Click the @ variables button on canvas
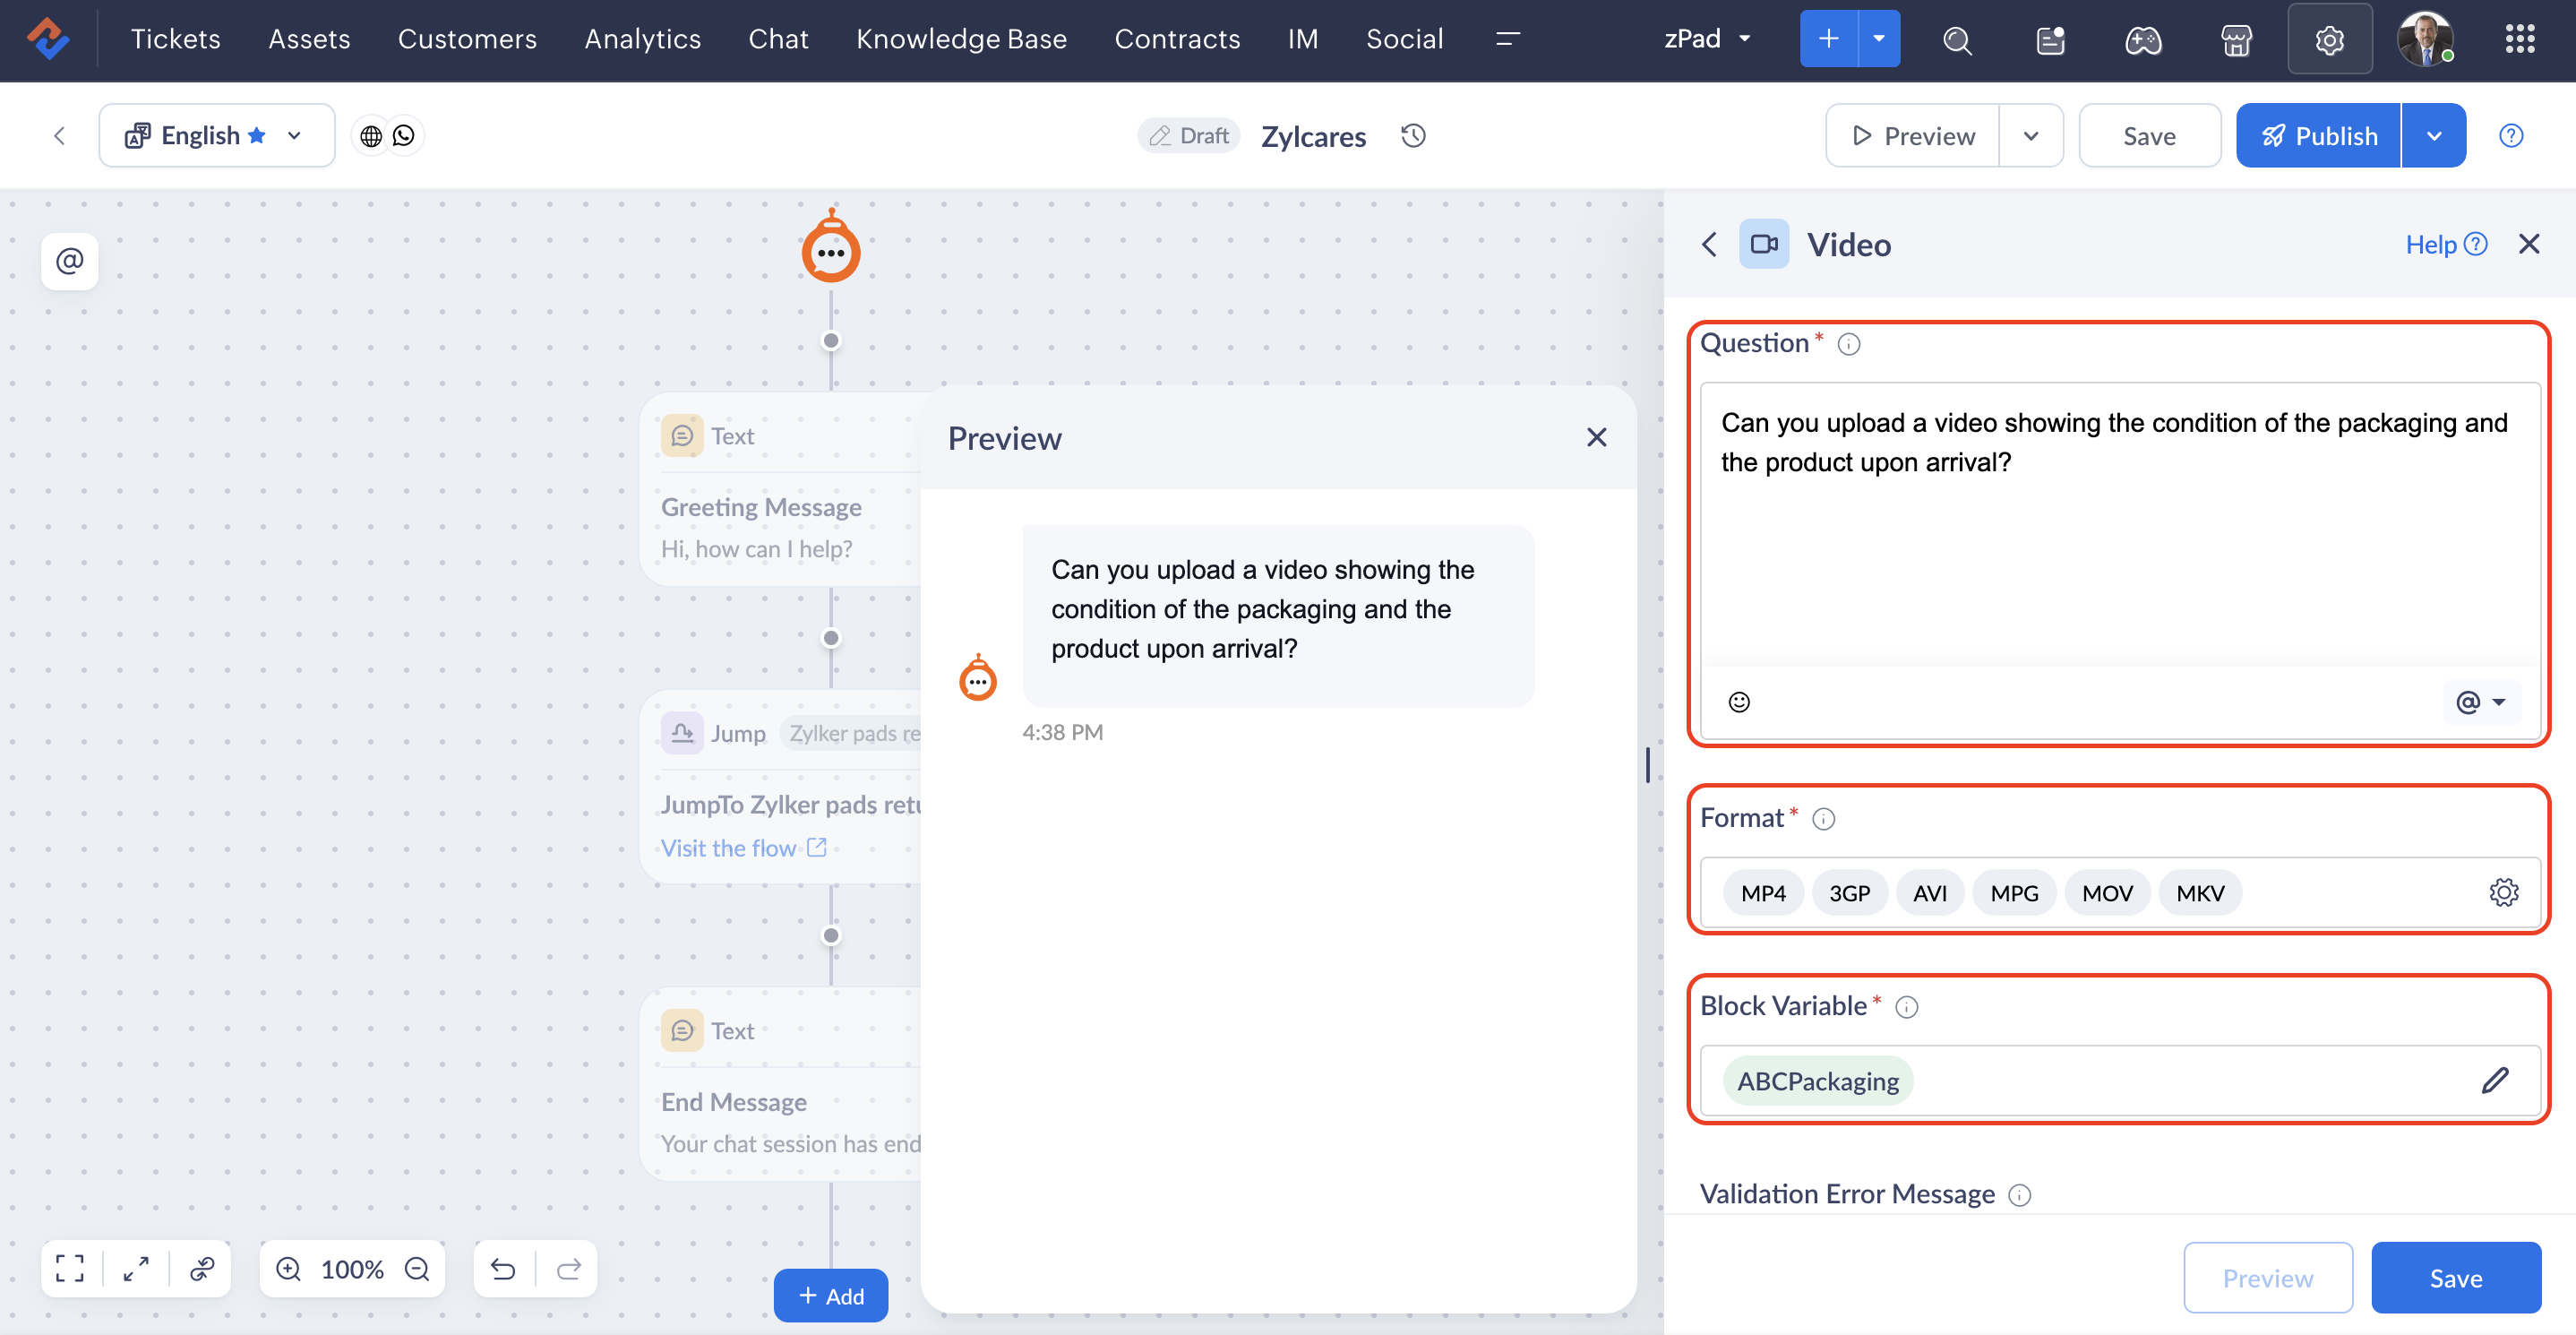The image size is (2576, 1335). point(70,261)
